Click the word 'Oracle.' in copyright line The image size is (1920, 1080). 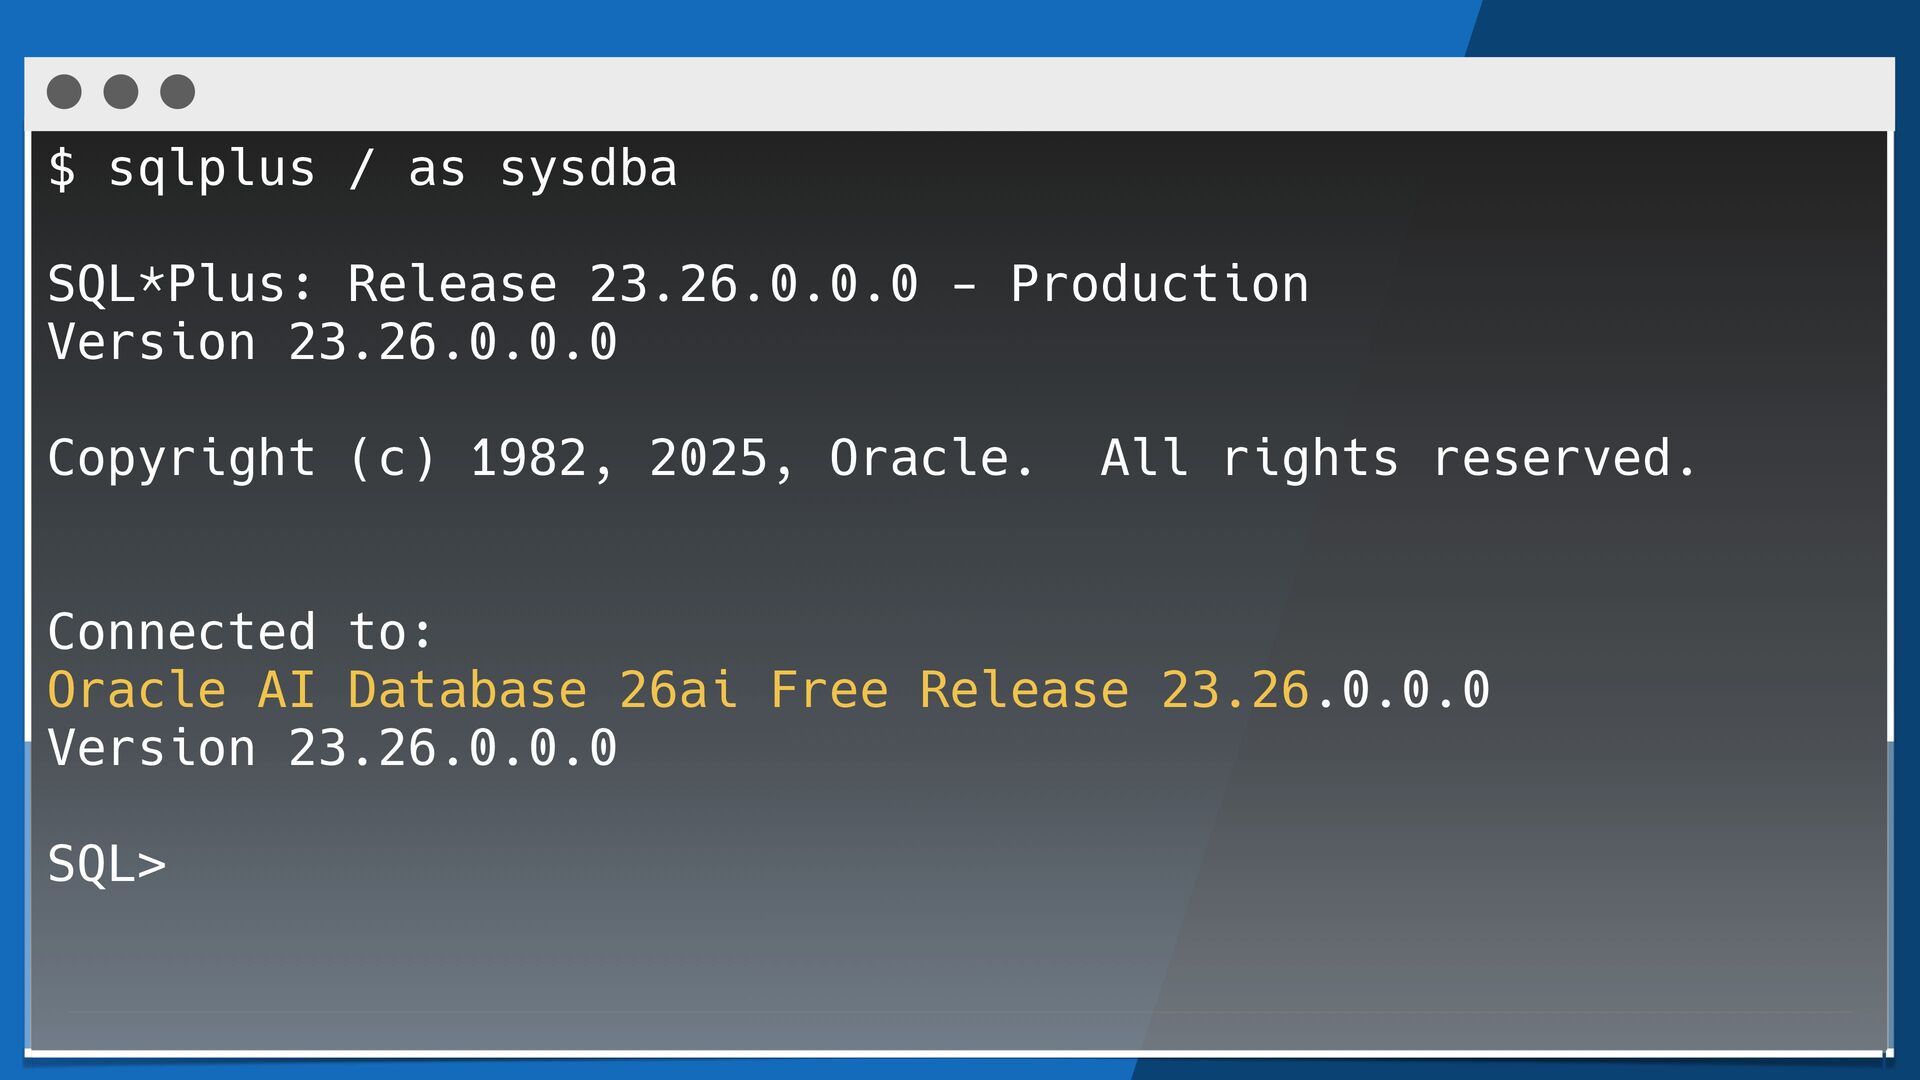point(932,458)
